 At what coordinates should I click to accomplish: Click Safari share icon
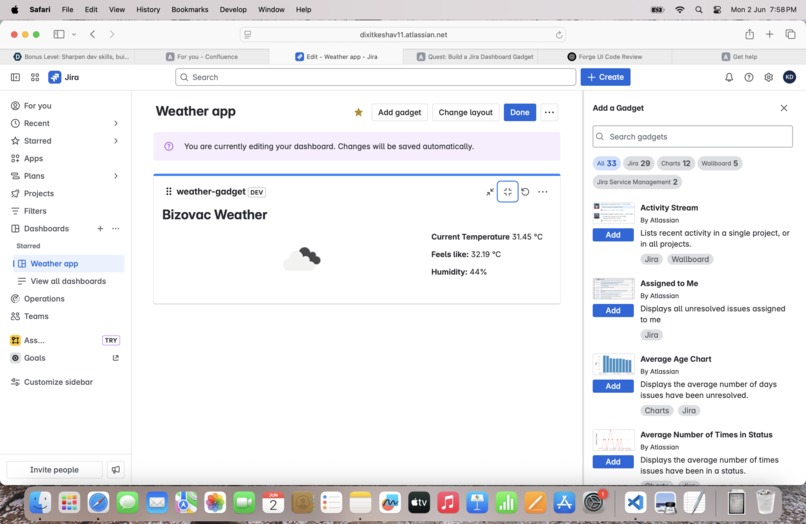point(749,34)
